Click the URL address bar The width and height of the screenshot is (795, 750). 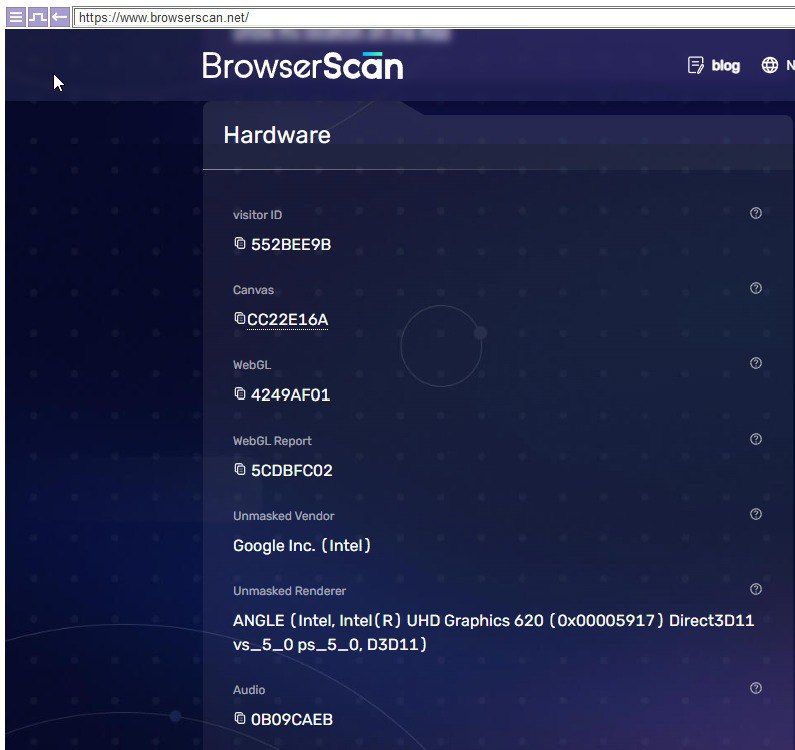pos(400,17)
